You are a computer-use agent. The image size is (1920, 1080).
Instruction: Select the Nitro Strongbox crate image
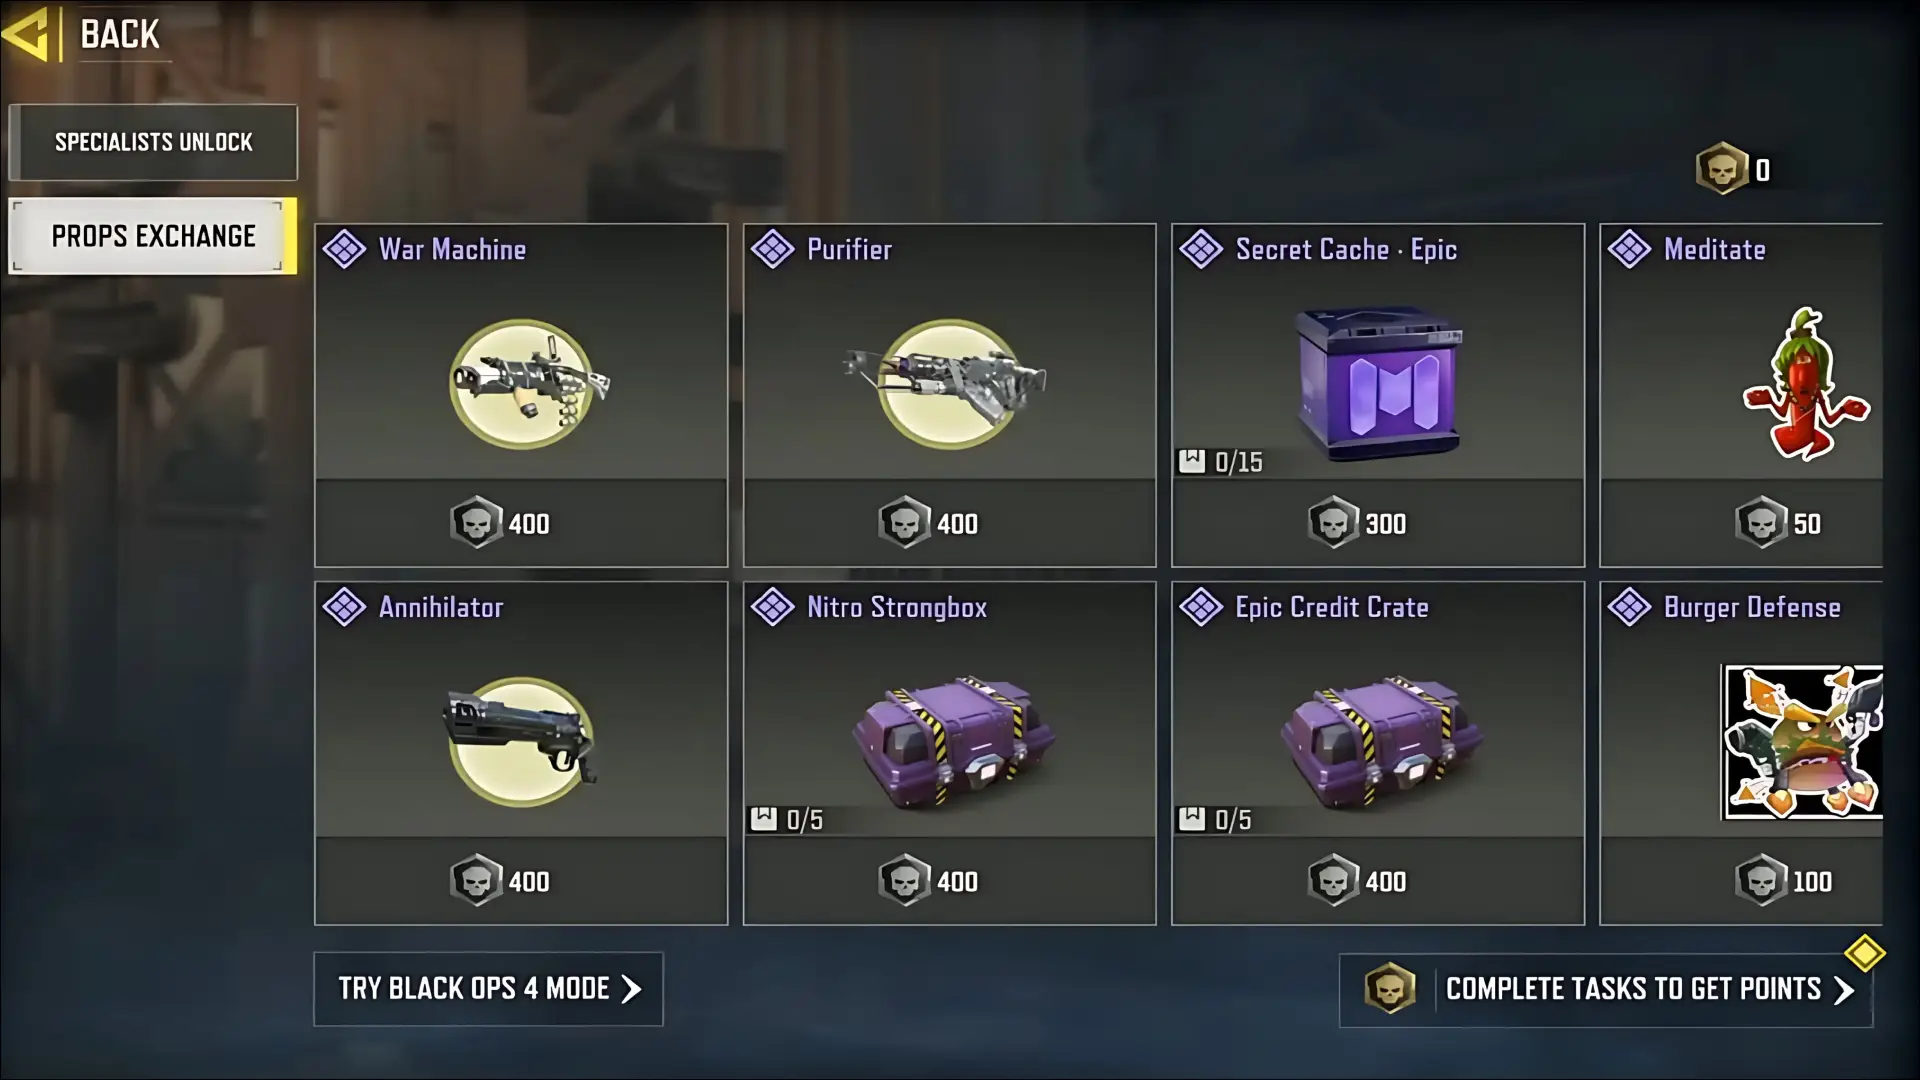pyautogui.click(x=953, y=742)
